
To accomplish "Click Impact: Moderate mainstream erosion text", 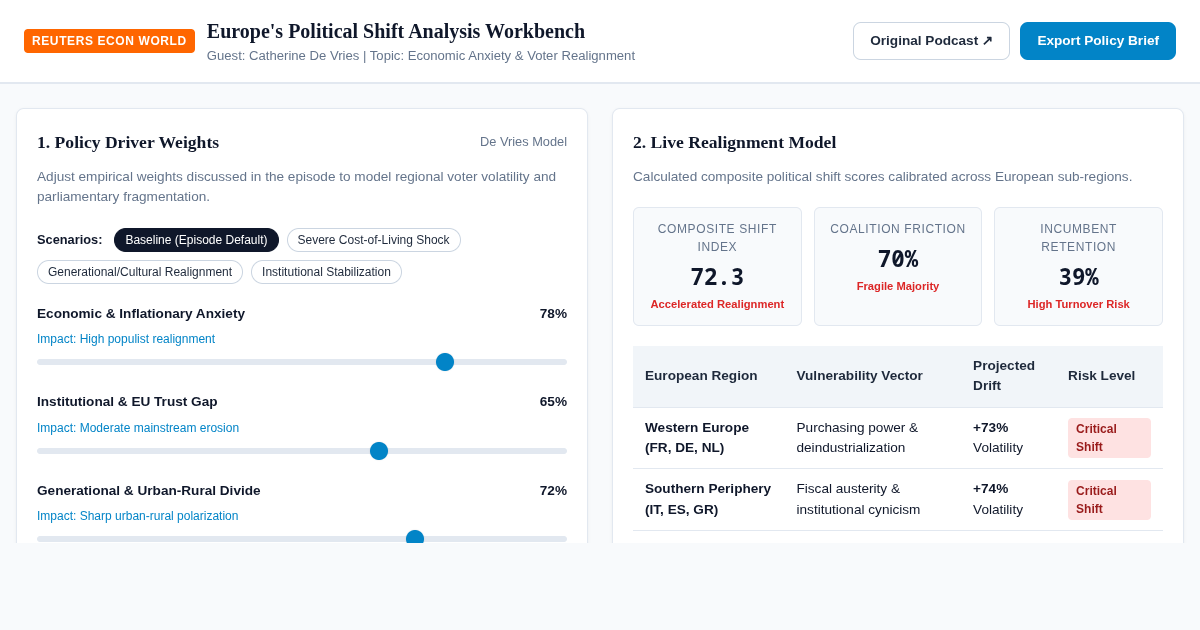I will coord(138,428).
